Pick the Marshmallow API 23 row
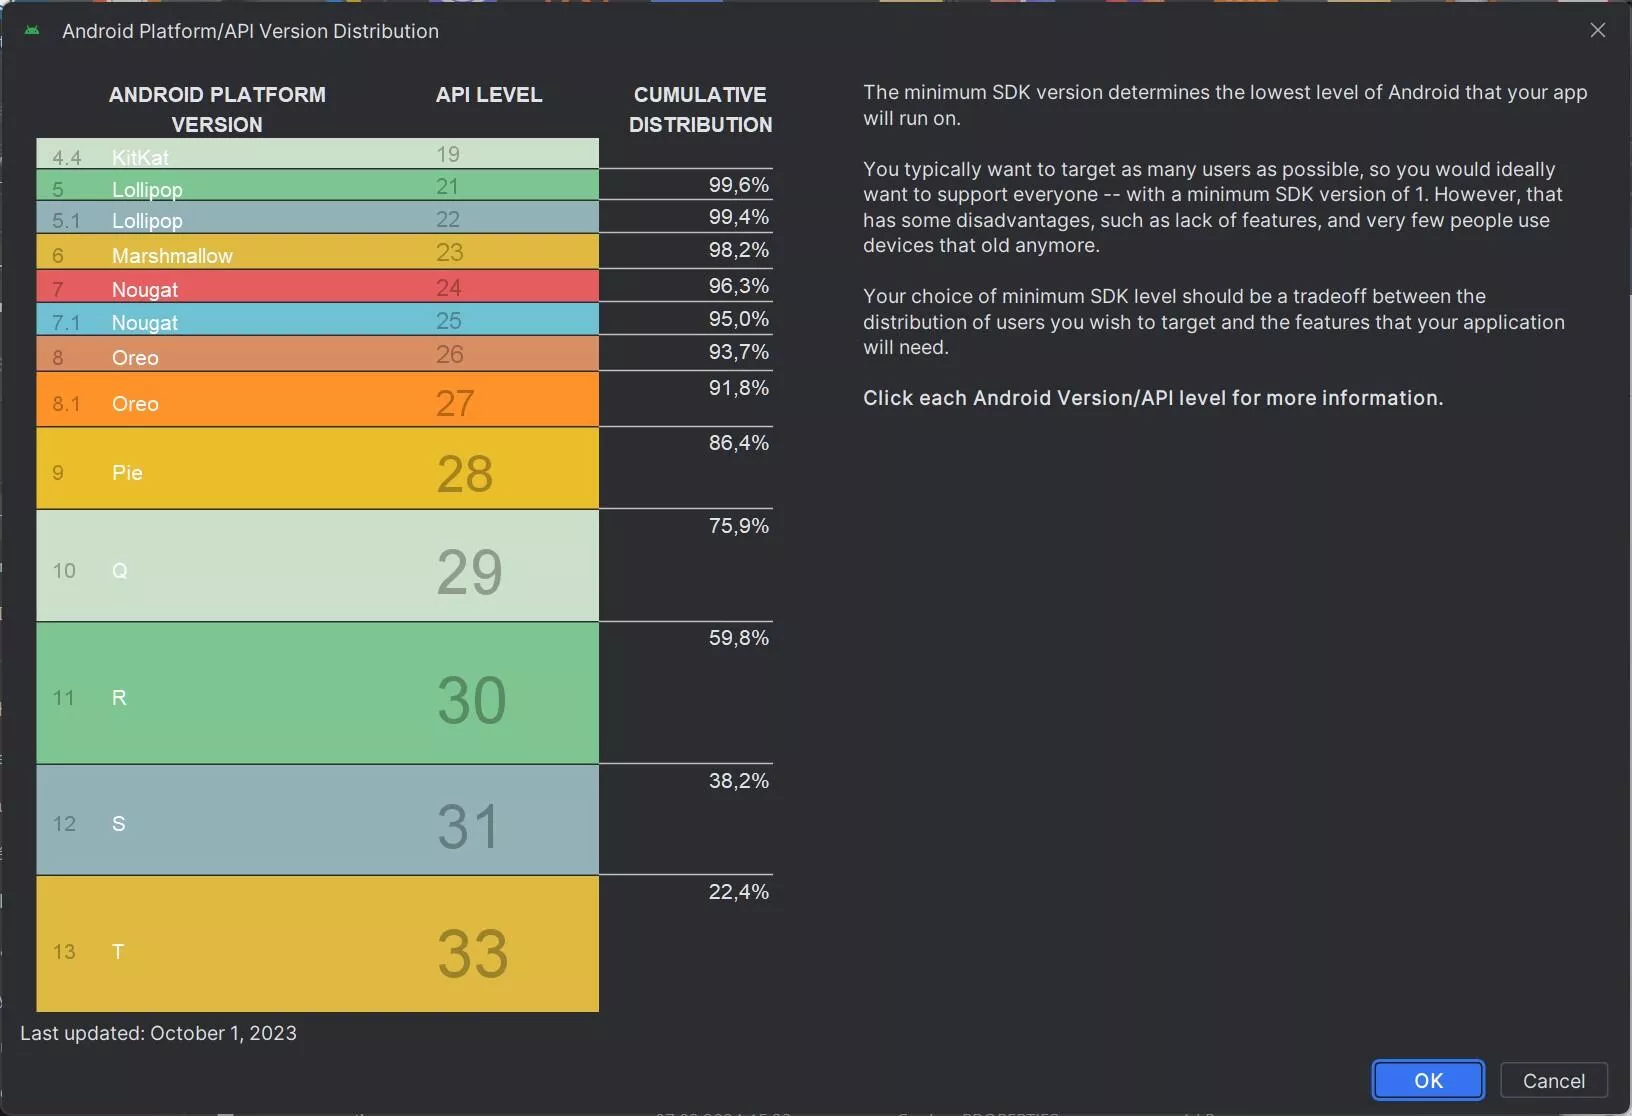 (x=317, y=251)
